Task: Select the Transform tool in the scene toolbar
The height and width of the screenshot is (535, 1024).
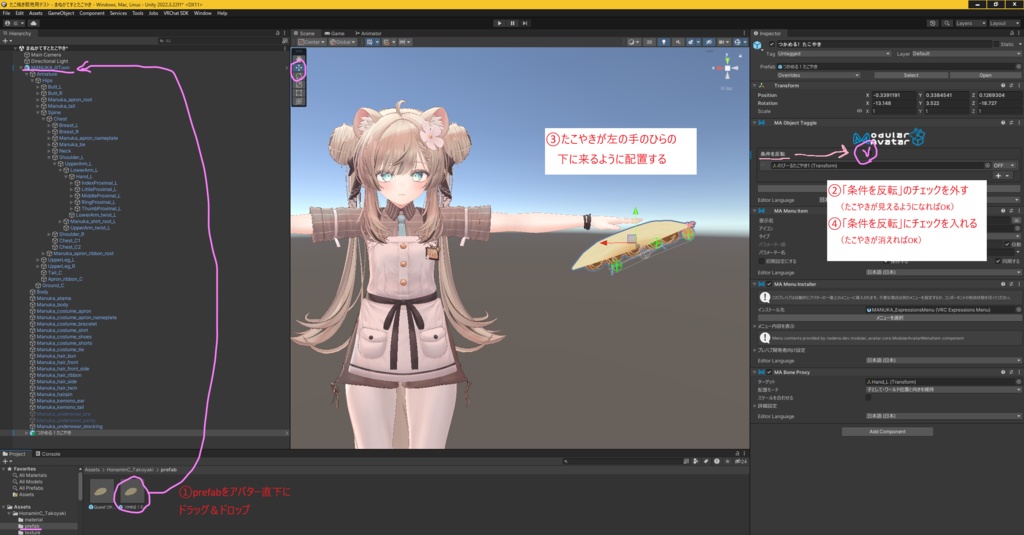Action: coord(299,101)
